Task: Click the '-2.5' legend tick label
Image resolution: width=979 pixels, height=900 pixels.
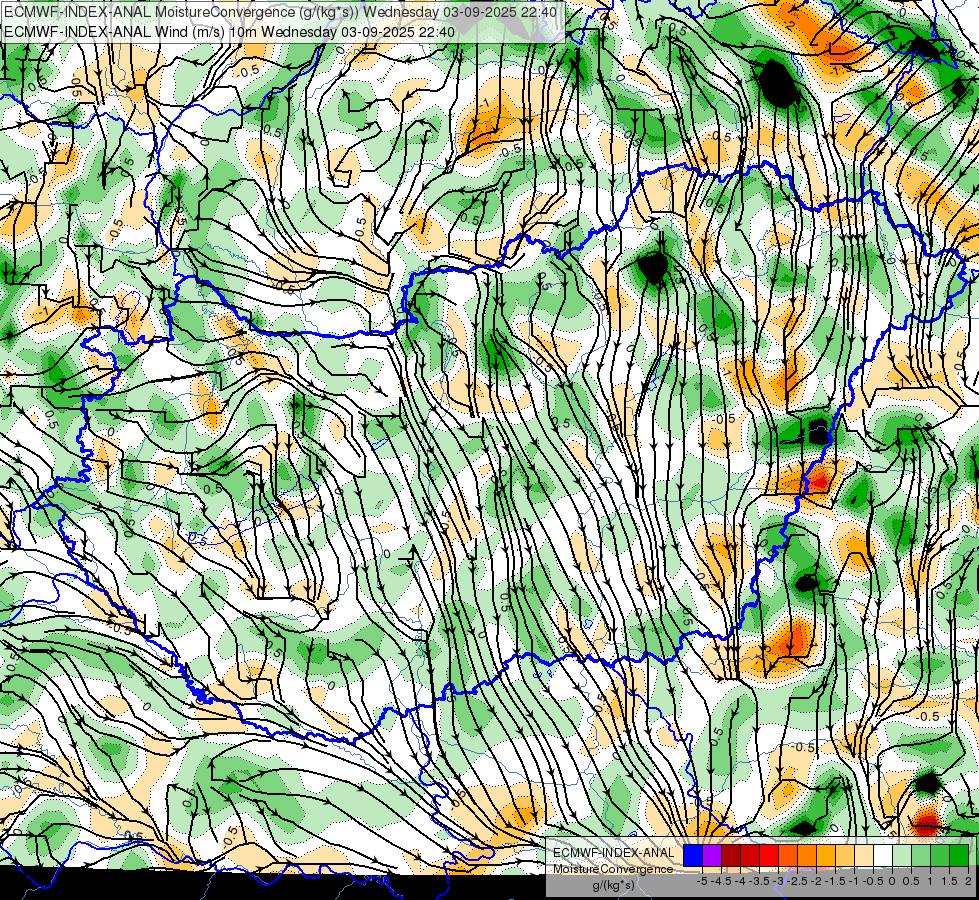Action: pos(797,881)
